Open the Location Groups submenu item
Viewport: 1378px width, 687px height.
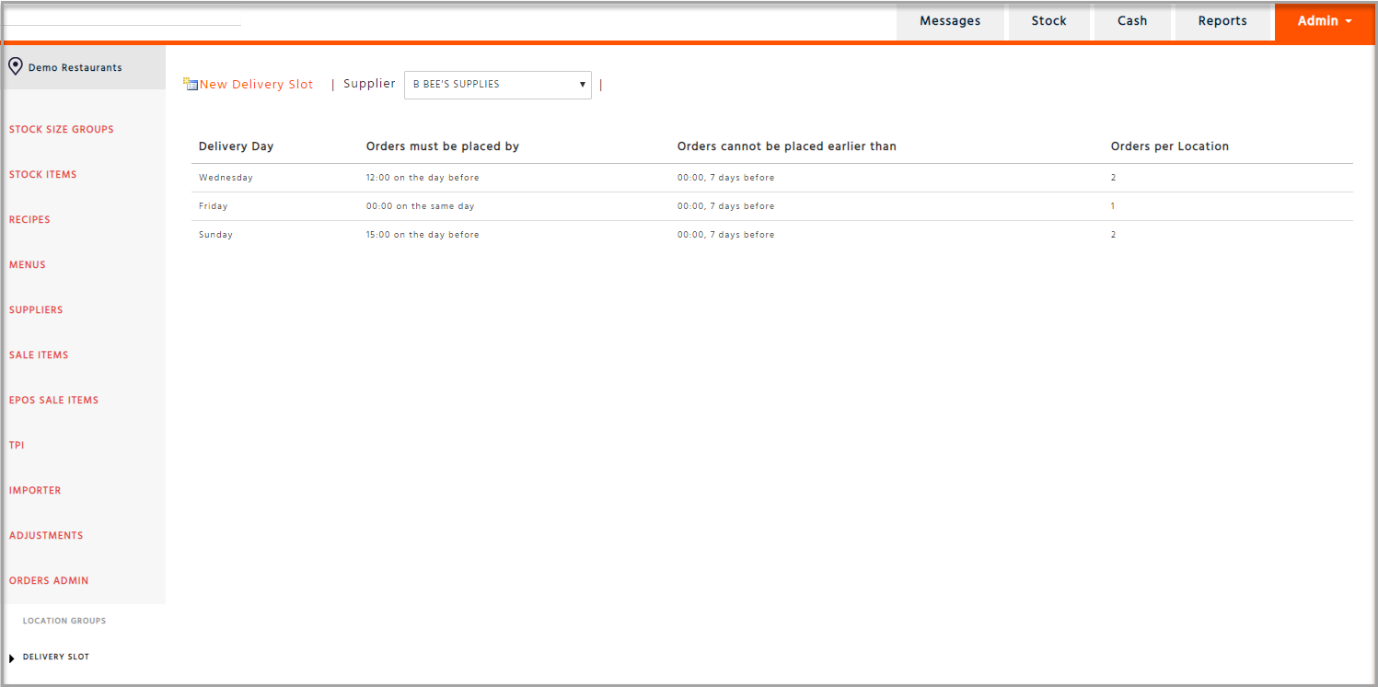(x=64, y=621)
